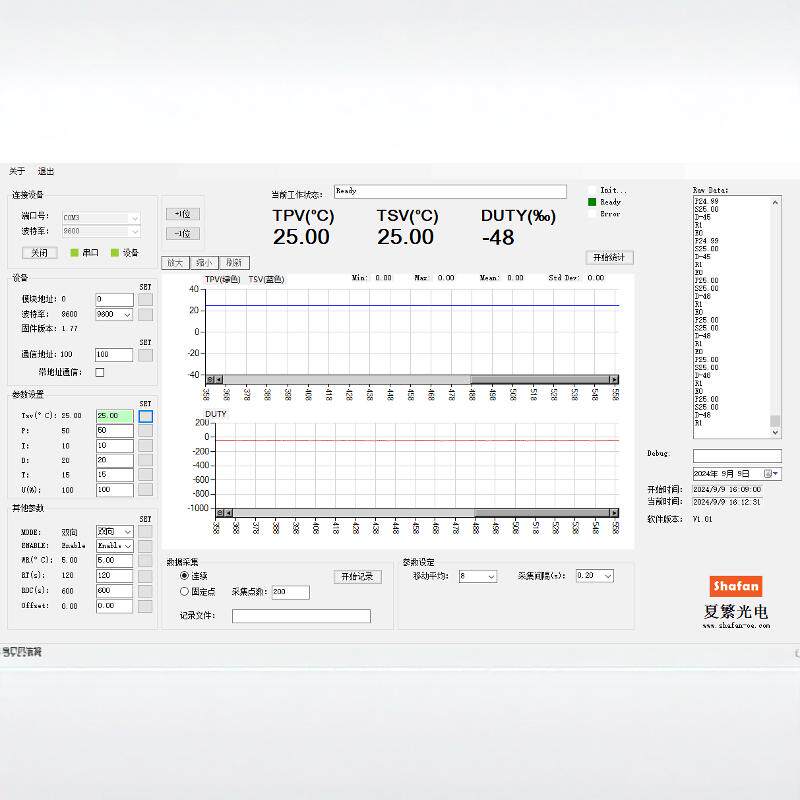Image resolution: width=800 pixels, height=800 pixels.
Task: Click the green Ready status indicator
Action: (x=592, y=202)
